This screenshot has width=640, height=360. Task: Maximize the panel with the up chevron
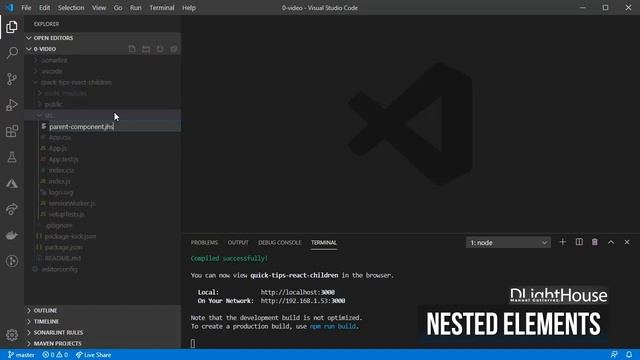(611, 242)
